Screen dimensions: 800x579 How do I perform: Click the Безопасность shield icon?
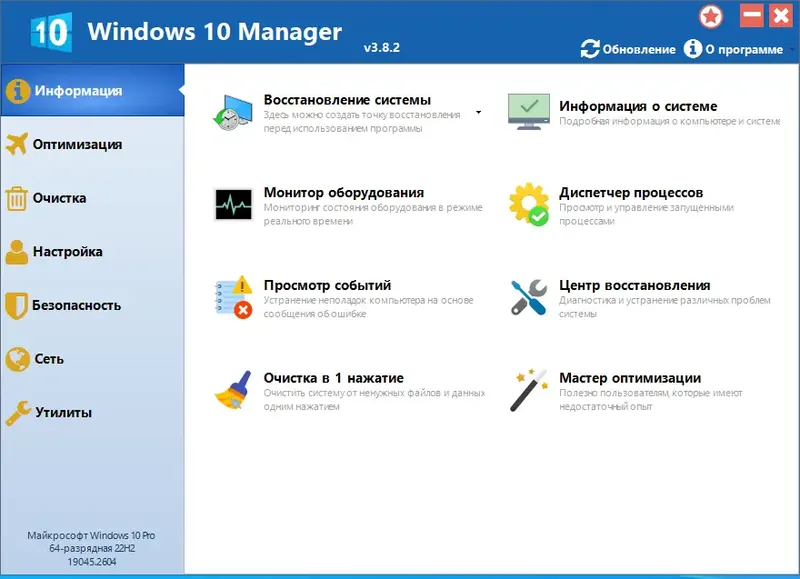coord(19,306)
